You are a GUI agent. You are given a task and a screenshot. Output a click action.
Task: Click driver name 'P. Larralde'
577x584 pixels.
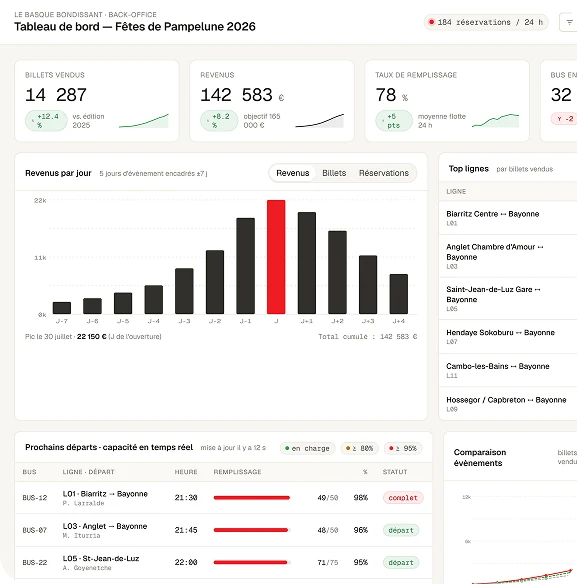coord(83,503)
